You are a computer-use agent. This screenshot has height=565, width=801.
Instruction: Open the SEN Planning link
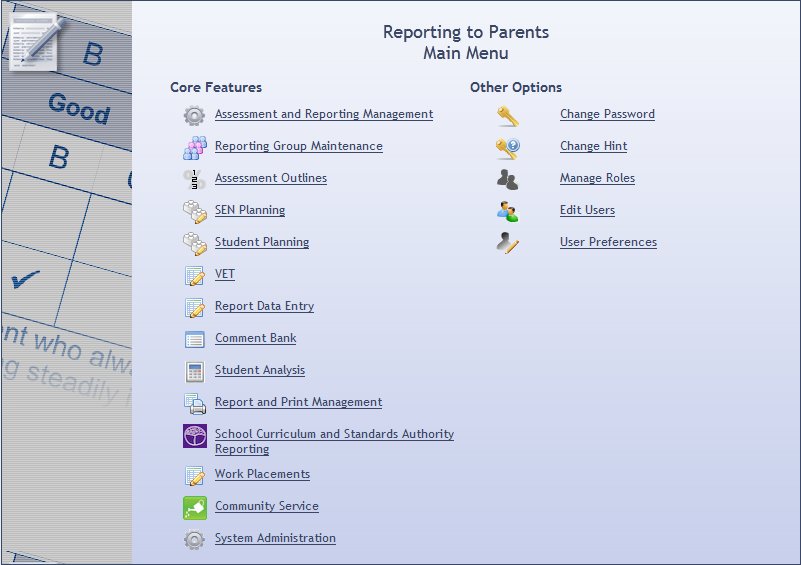click(x=249, y=210)
